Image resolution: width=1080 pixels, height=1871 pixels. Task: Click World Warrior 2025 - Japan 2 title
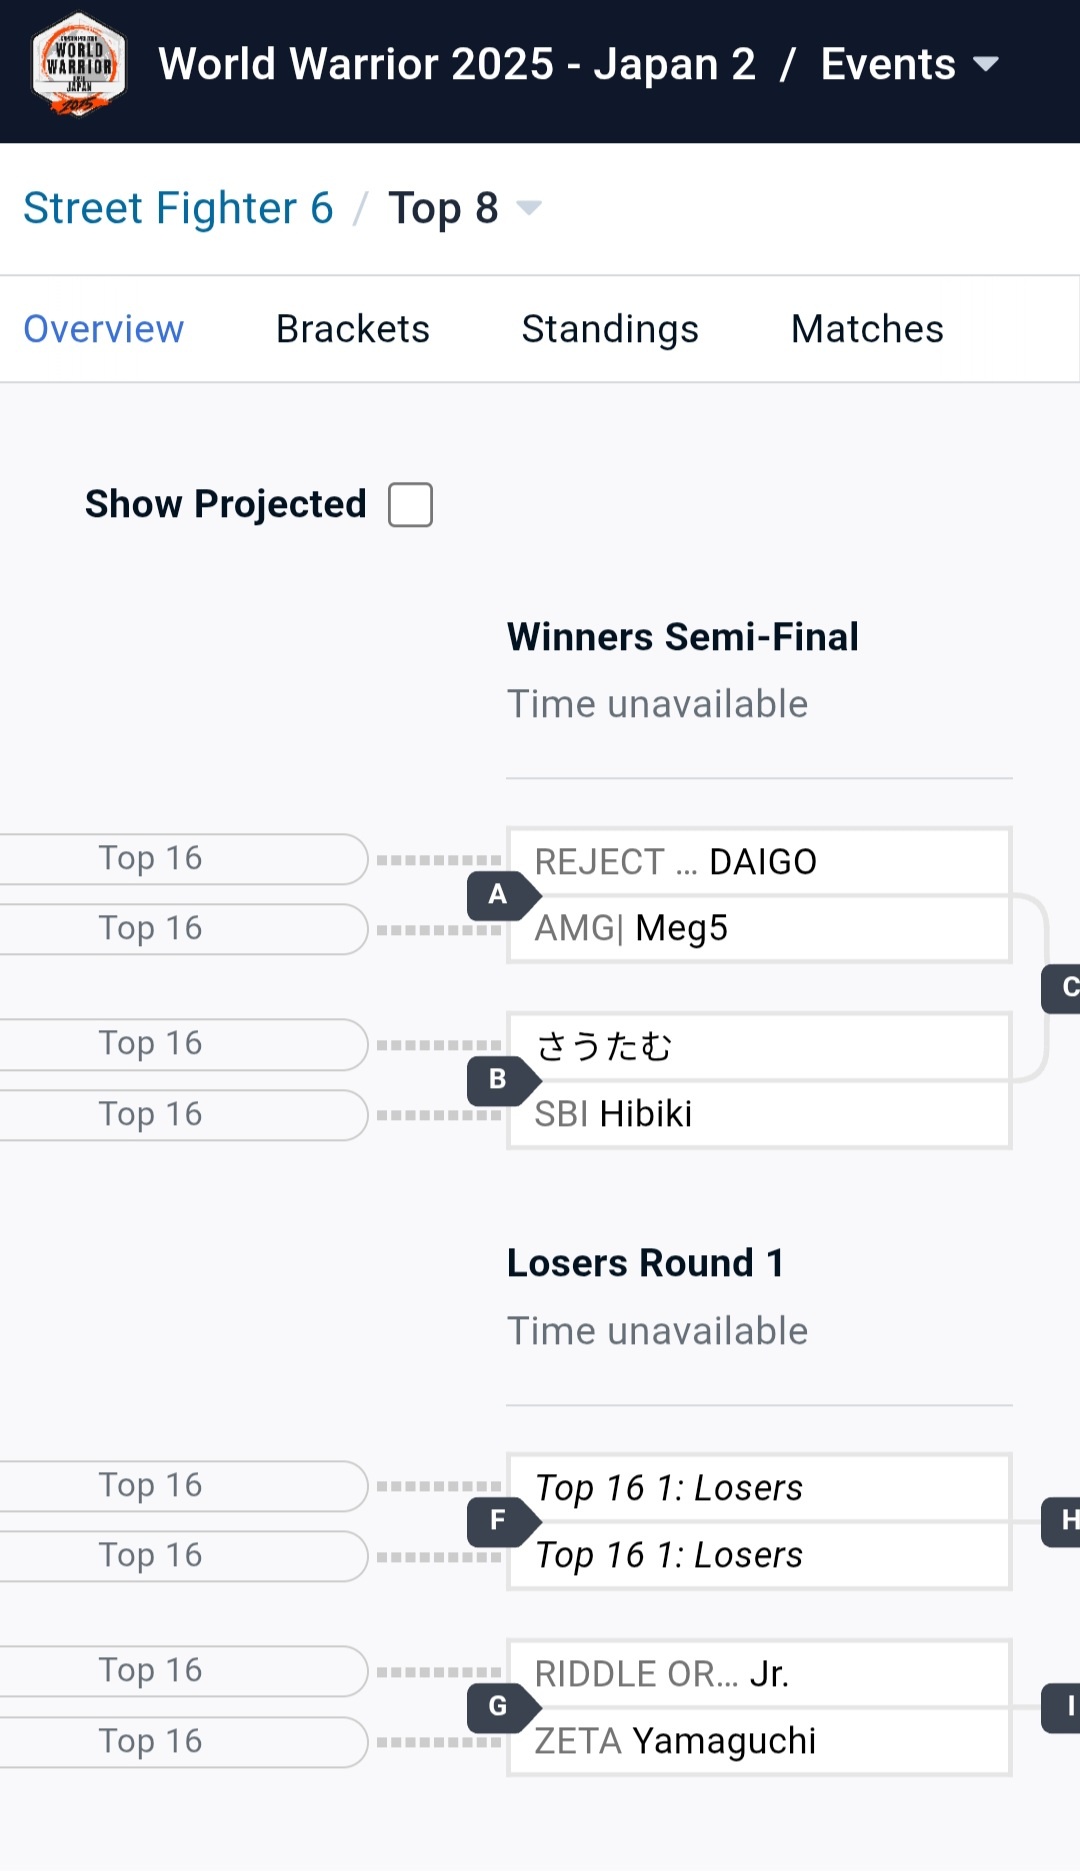pos(456,65)
